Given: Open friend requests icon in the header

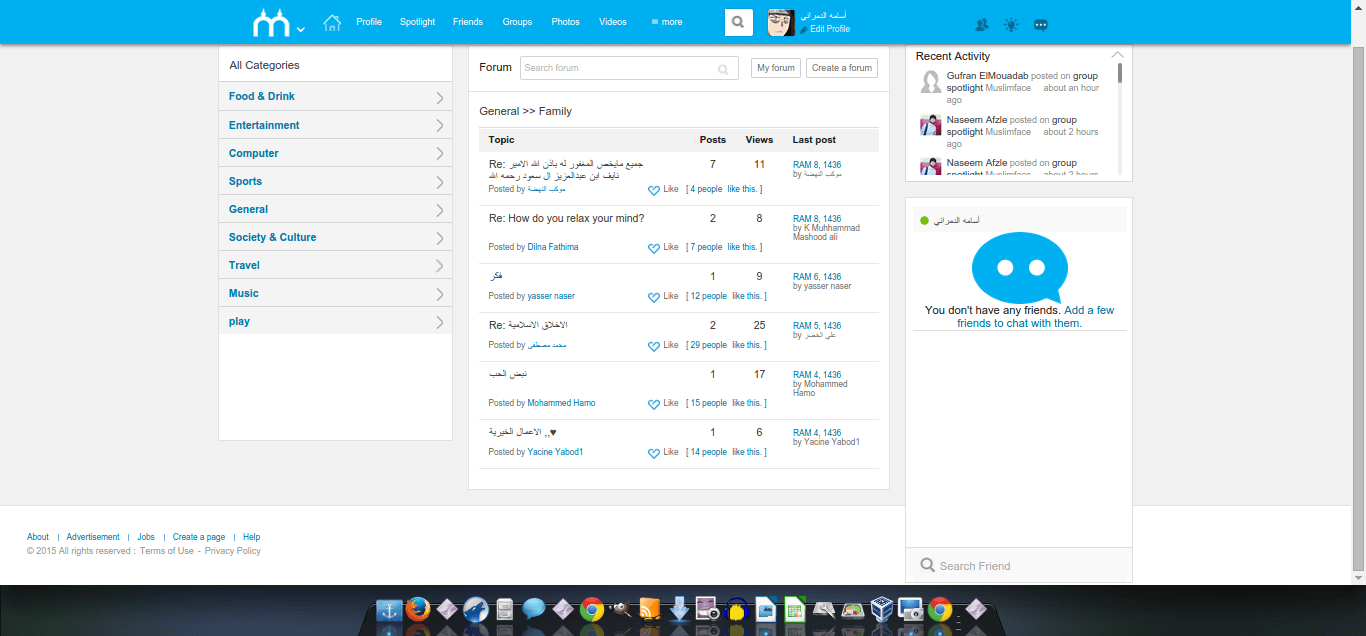Looking at the screenshot, I should pyautogui.click(x=981, y=26).
